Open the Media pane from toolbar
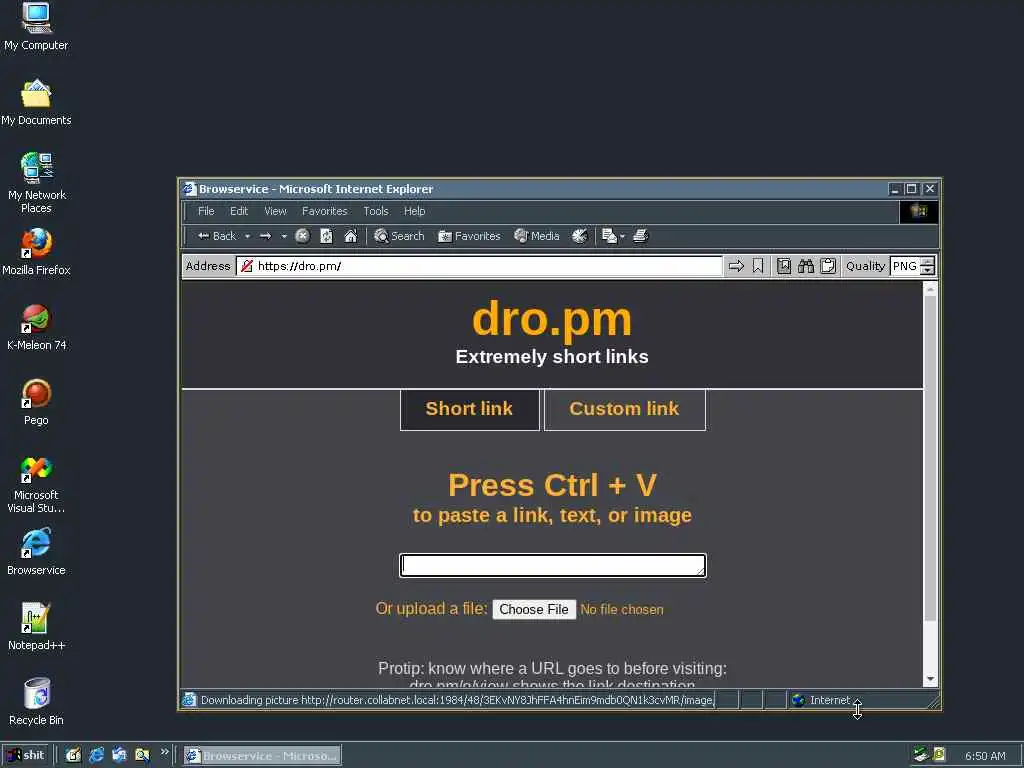Screen dimensions: 1024x768 [537, 236]
